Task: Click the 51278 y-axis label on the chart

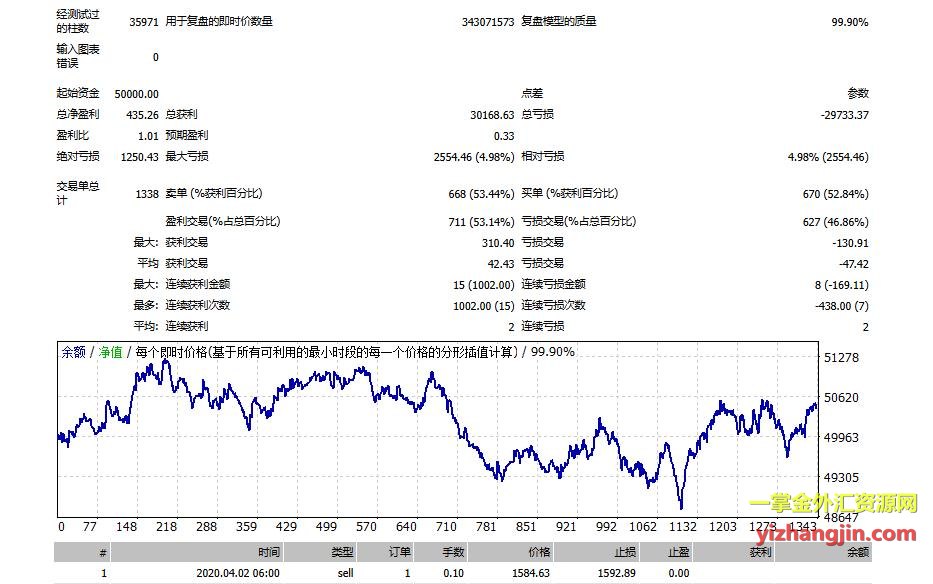Action: (842, 358)
